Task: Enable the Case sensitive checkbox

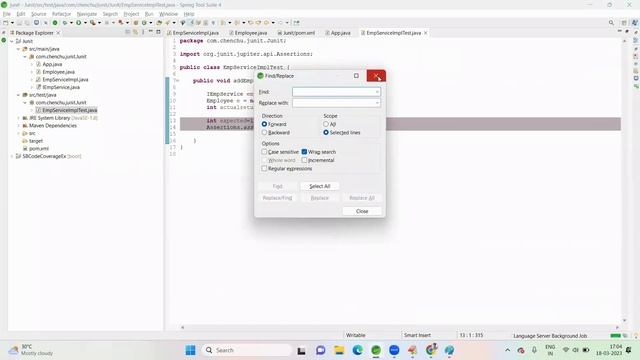Action: point(264,152)
